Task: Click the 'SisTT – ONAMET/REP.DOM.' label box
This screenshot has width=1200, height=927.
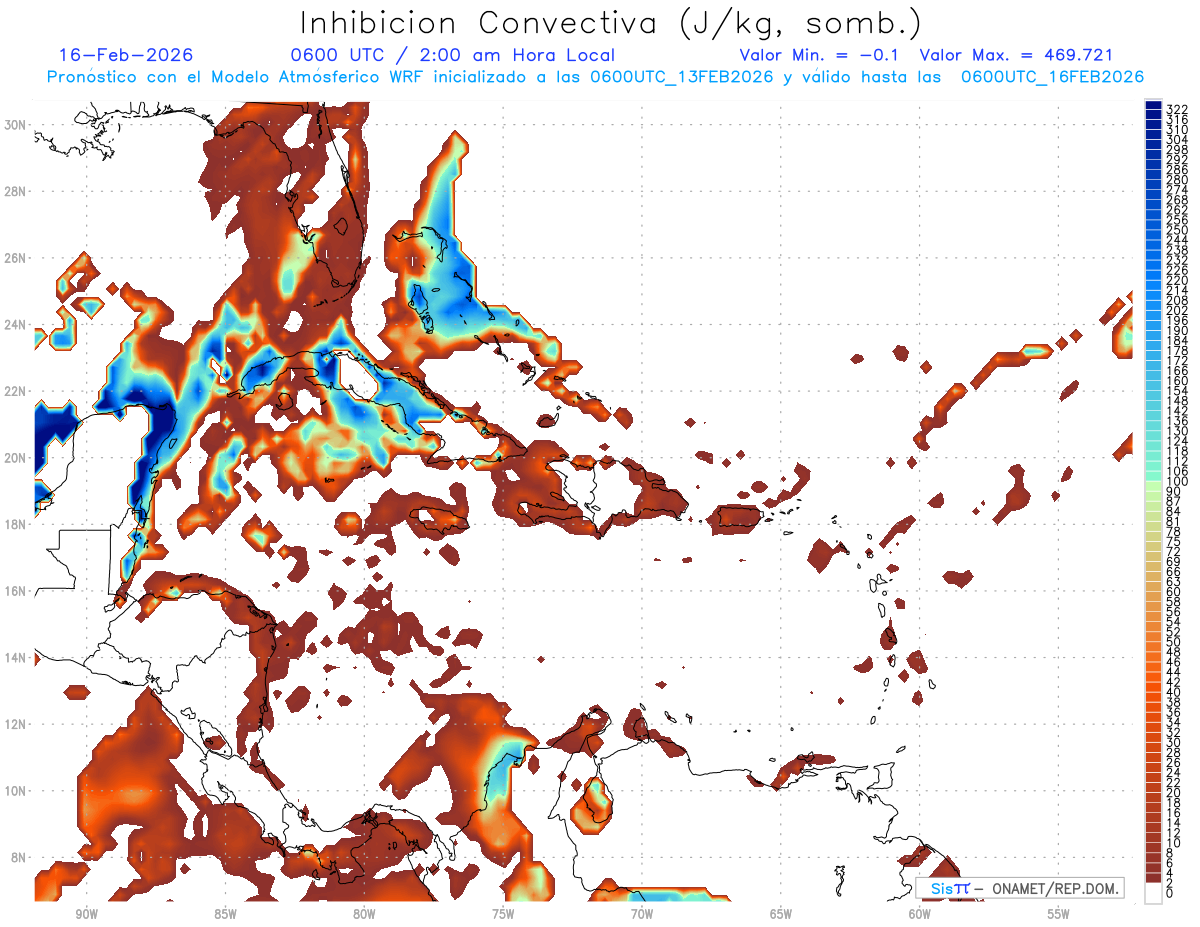Action: [x=1020, y=889]
